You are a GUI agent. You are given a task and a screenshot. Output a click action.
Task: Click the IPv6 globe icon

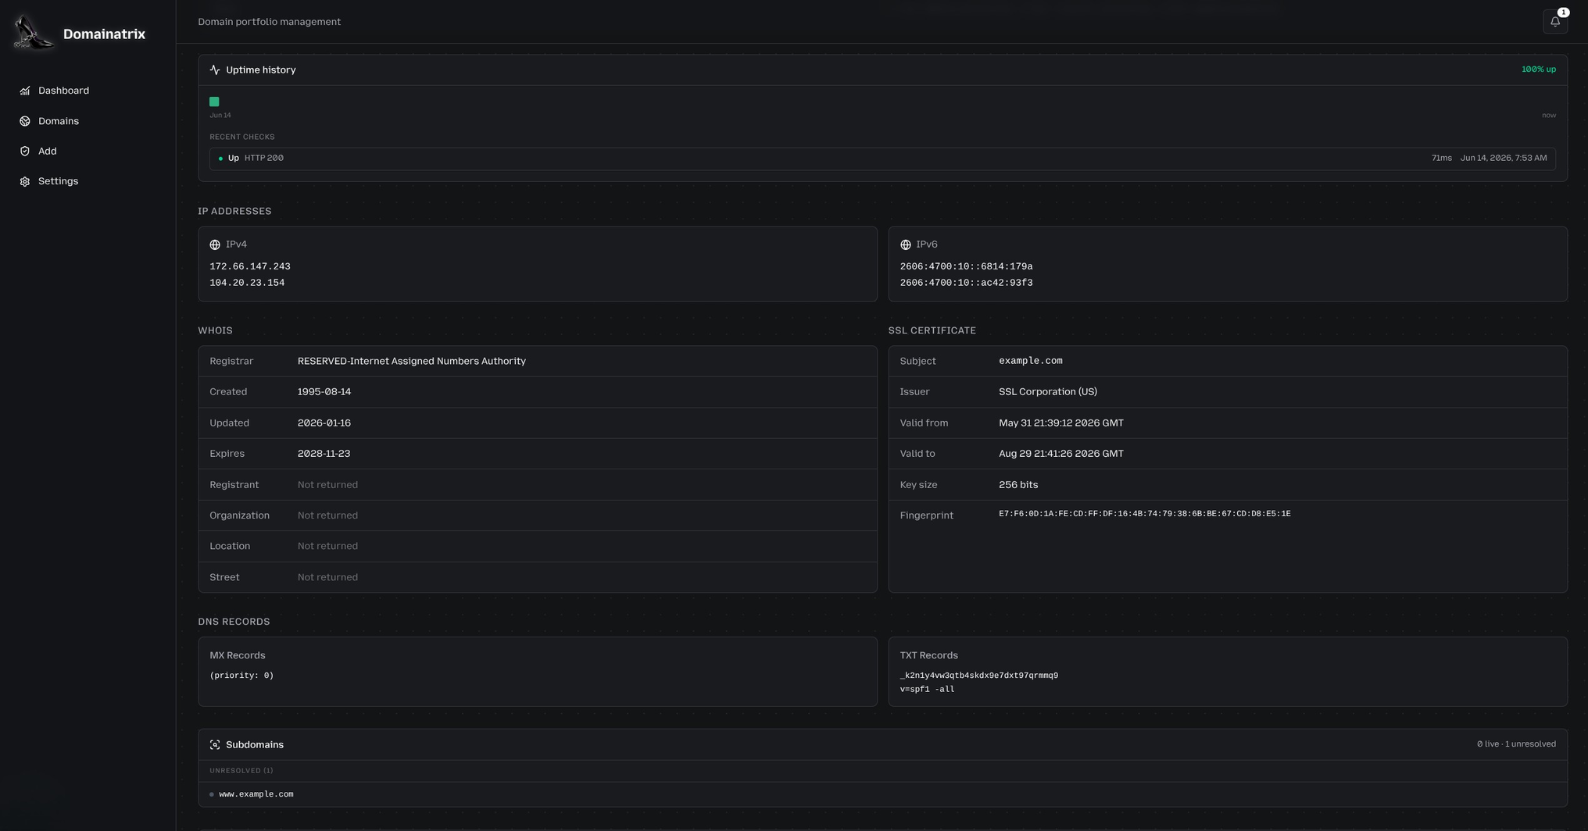[x=905, y=244]
